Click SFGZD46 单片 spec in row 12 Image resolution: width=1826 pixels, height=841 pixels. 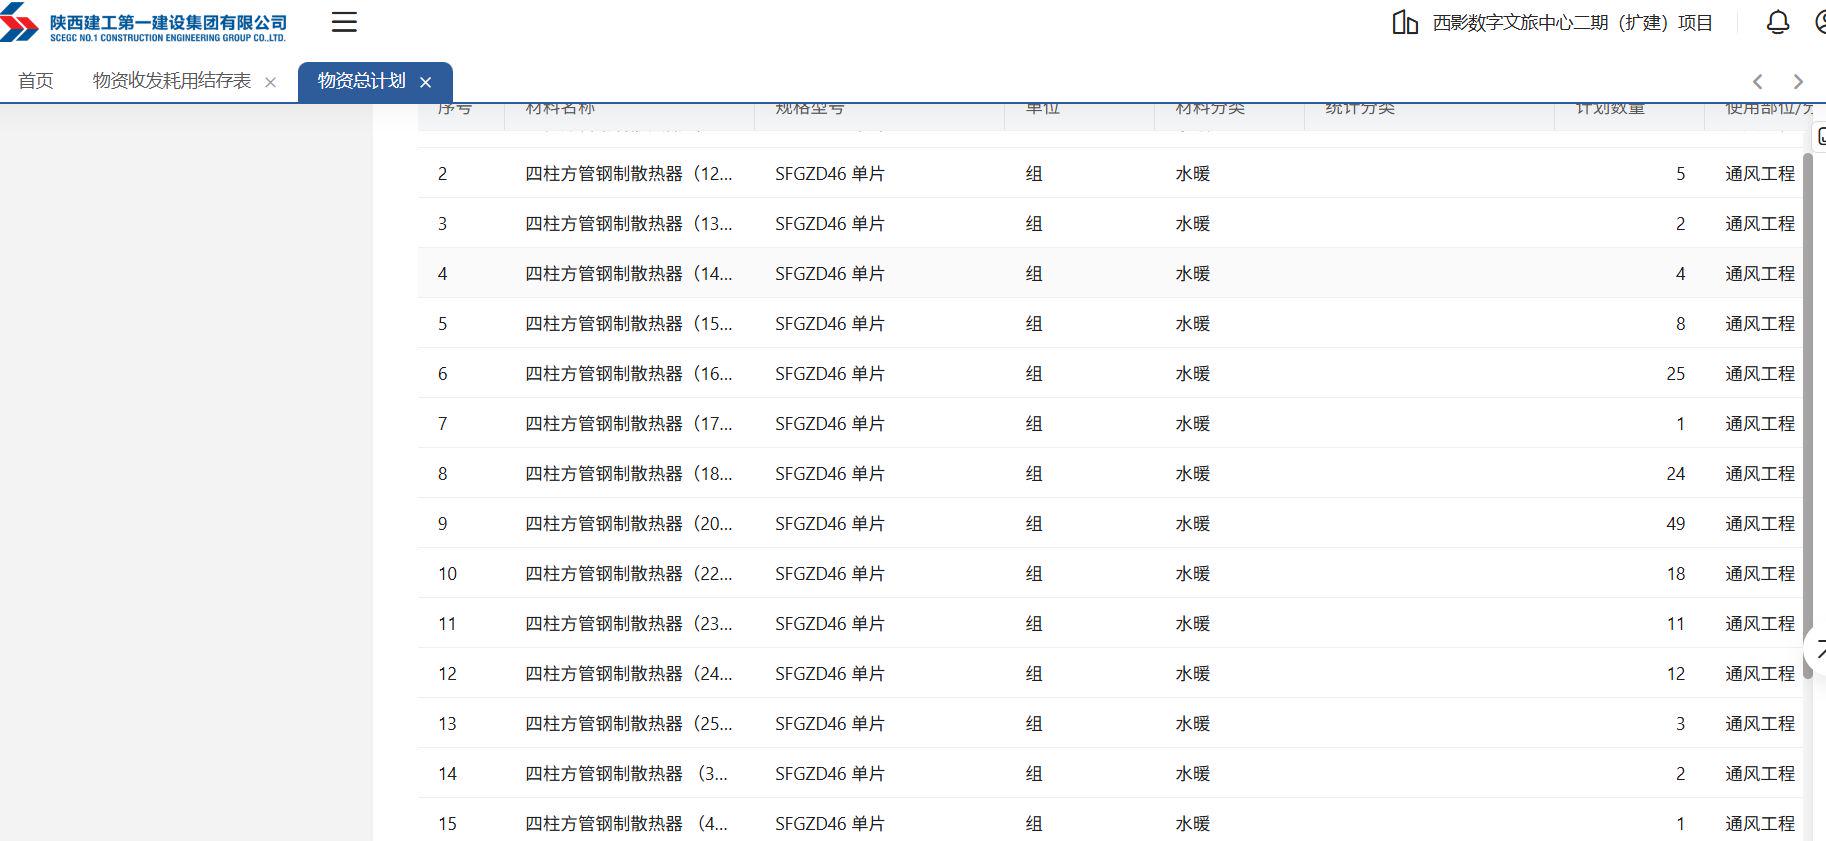coord(829,674)
